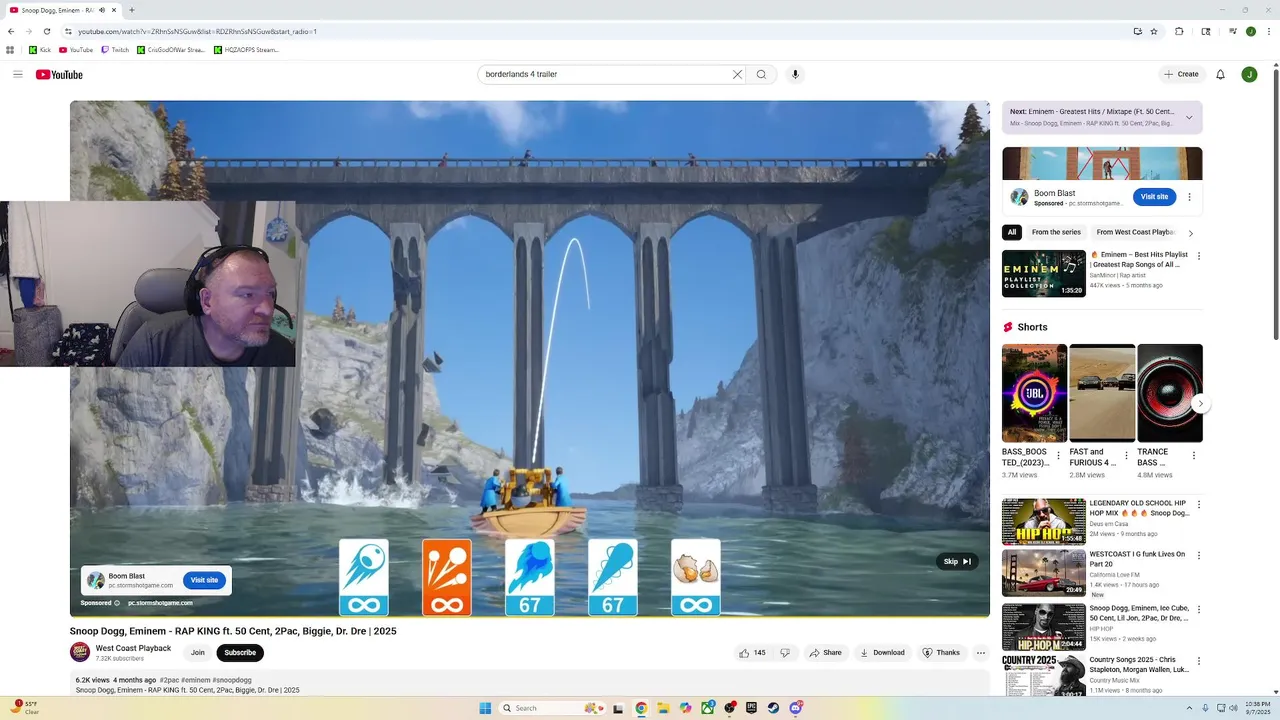
Task: Open the Eminem Best Hits Playlist thumbnail
Action: [x=1044, y=274]
